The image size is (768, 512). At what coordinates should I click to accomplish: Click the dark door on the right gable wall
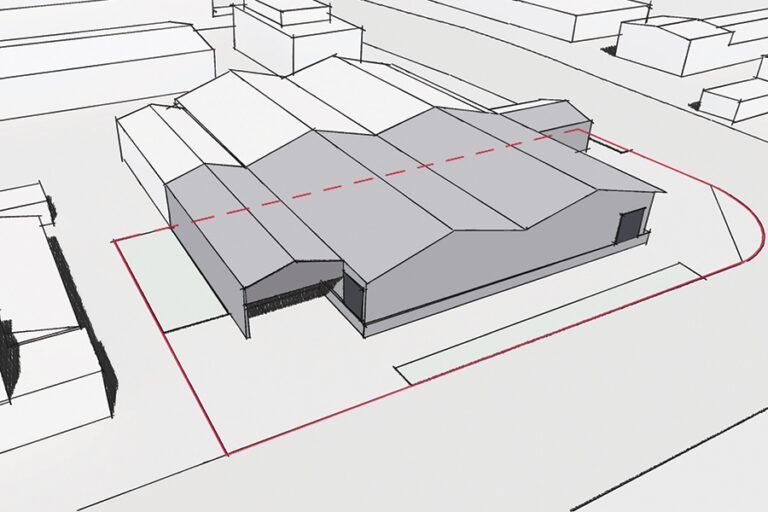630,225
